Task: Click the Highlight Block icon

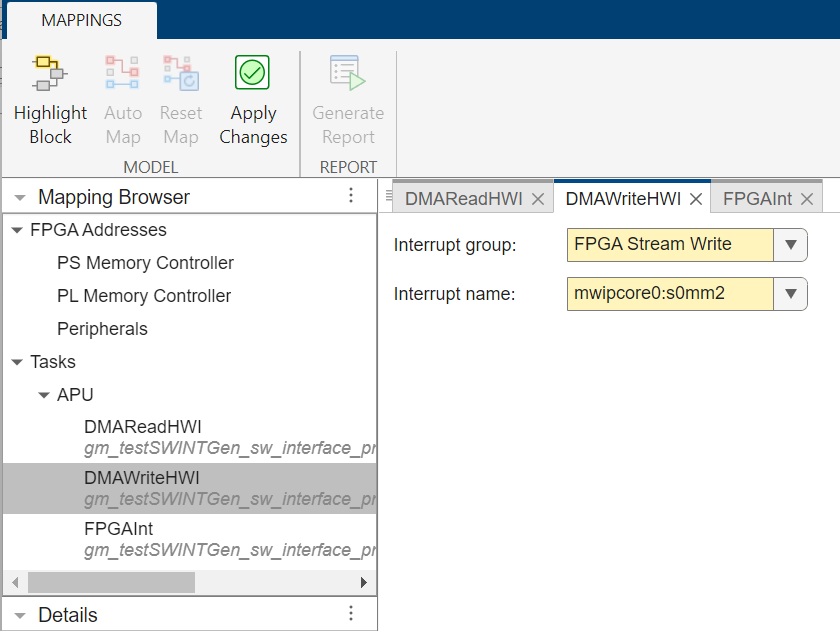Action: pyautogui.click(x=50, y=75)
